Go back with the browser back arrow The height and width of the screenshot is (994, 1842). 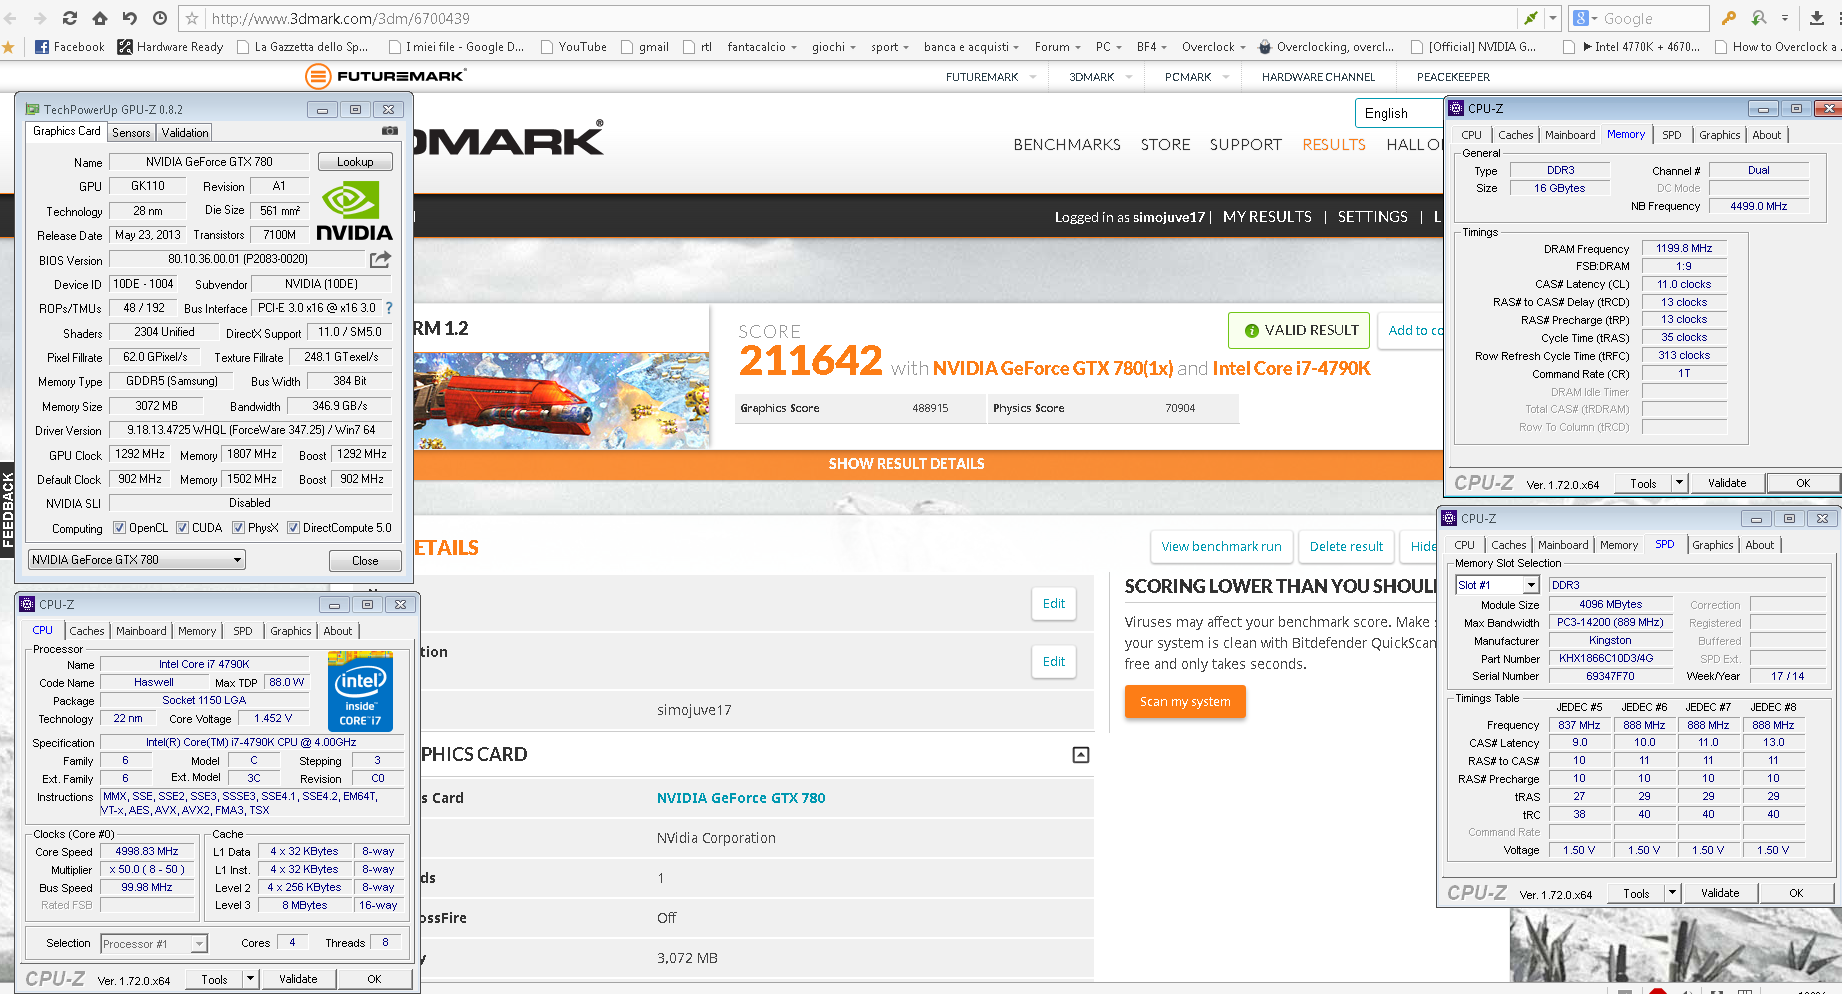(11, 18)
